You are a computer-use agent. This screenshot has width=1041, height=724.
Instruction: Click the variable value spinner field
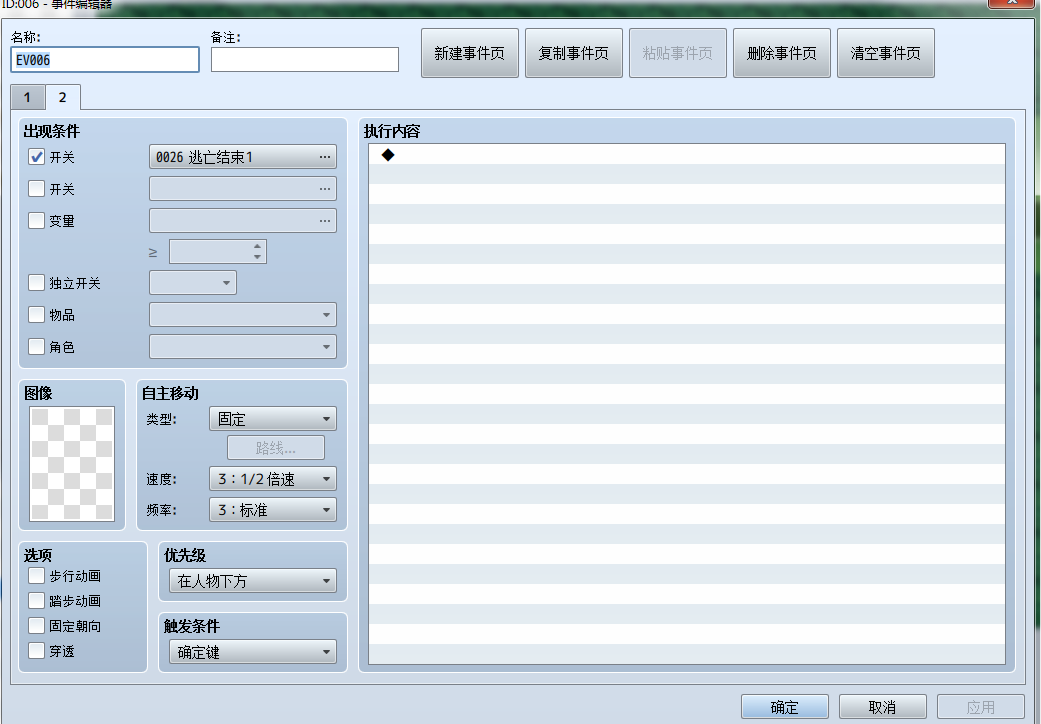(218, 252)
